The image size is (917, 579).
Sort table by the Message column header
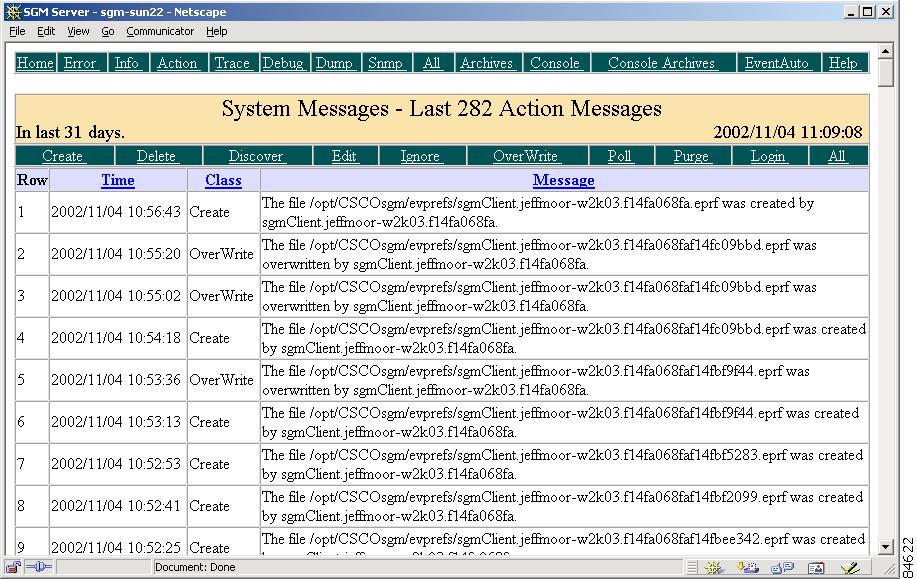pos(564,180)
